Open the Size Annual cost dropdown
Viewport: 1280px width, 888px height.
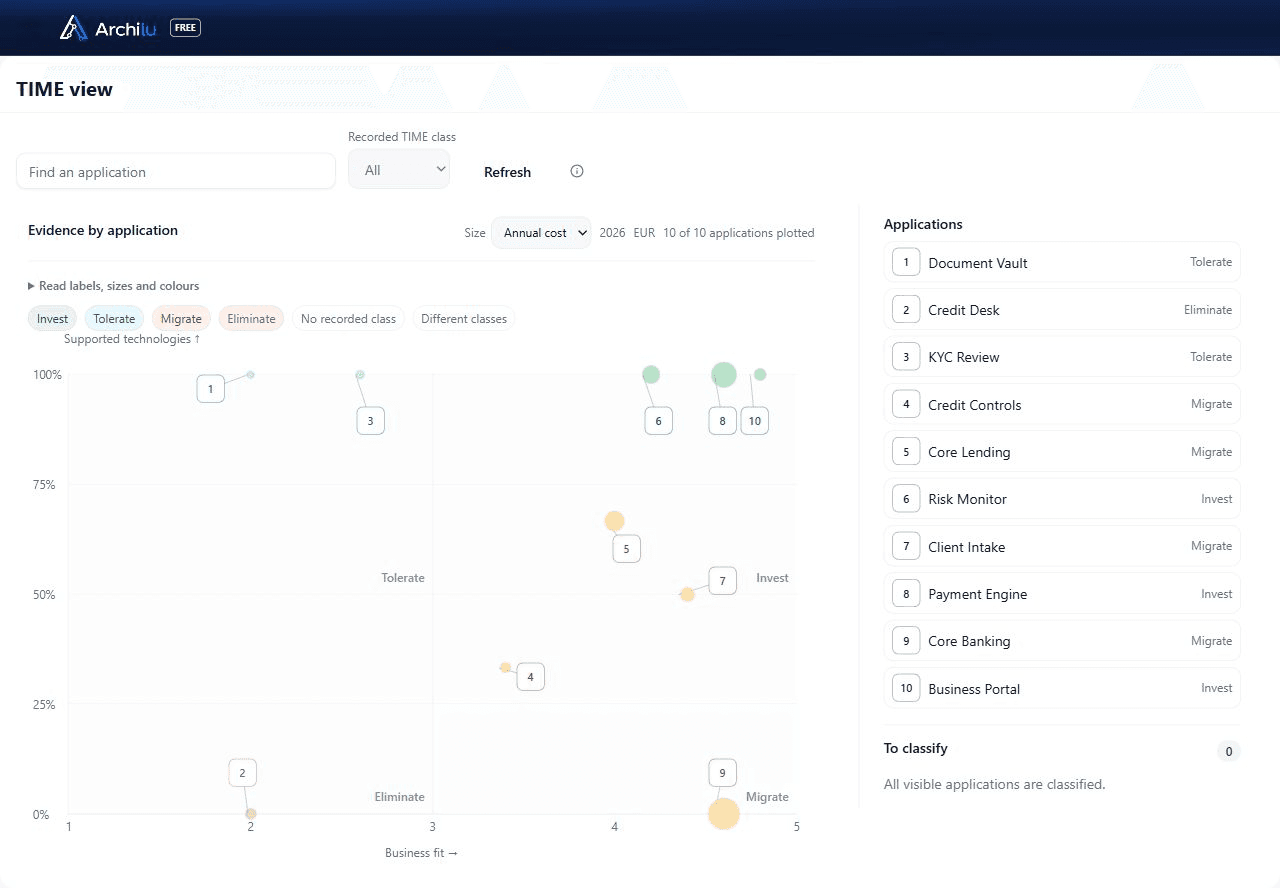tap(541, 233)
